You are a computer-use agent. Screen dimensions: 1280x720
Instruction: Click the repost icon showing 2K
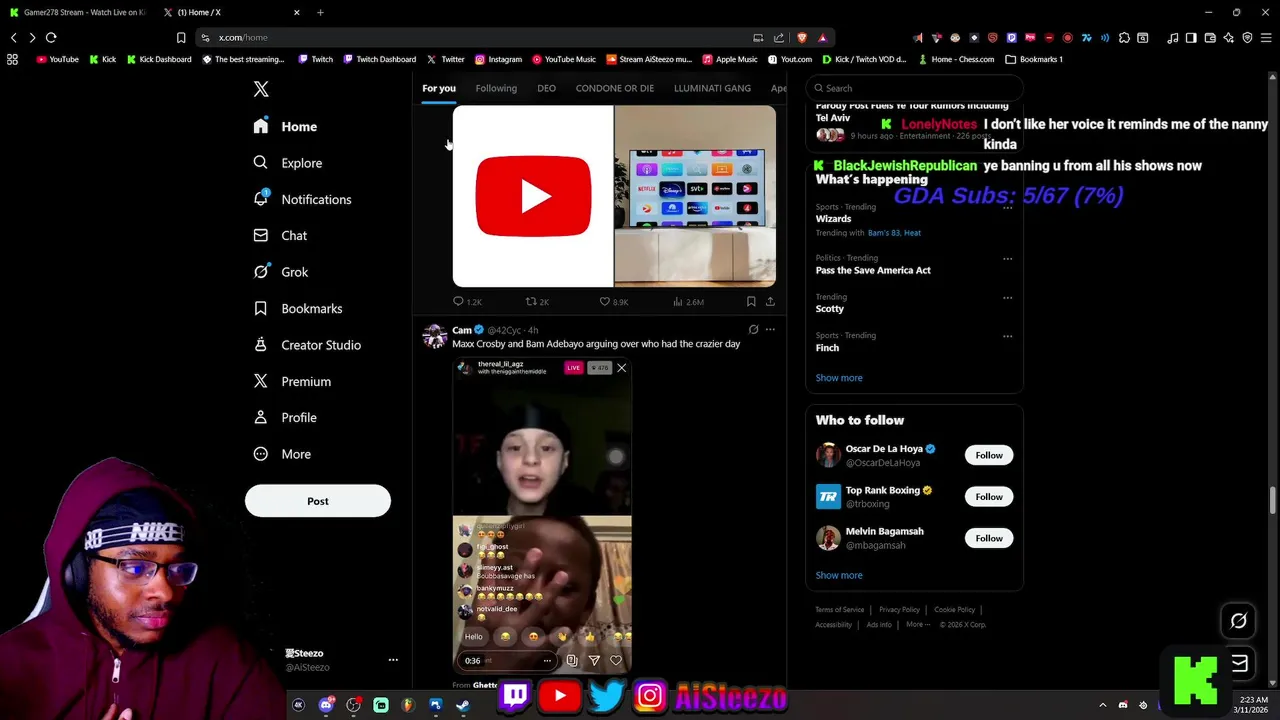[531, 301]
